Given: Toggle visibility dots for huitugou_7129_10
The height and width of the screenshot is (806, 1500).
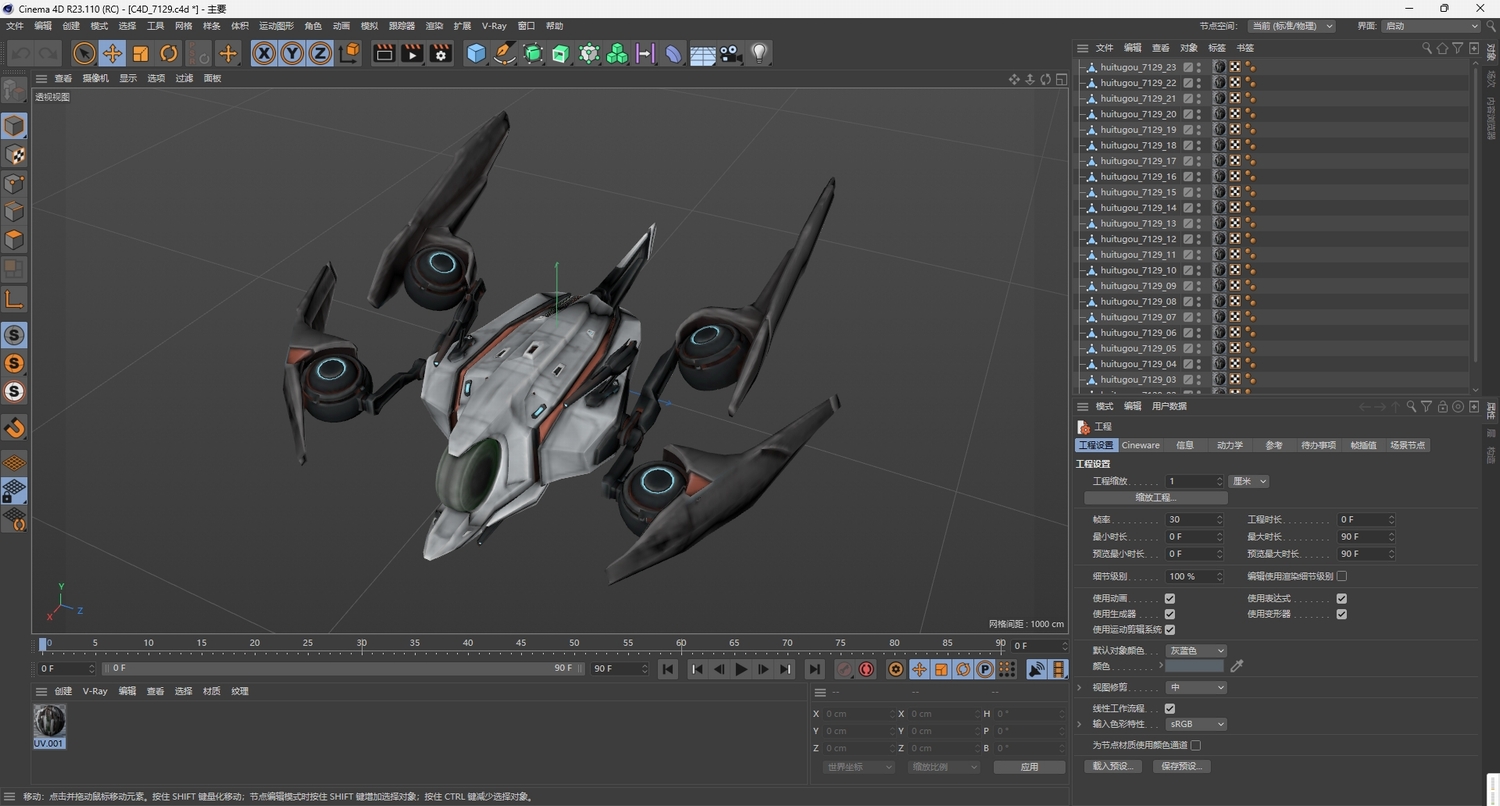Looking at the screenshot, I should (x=1198, y=270).
